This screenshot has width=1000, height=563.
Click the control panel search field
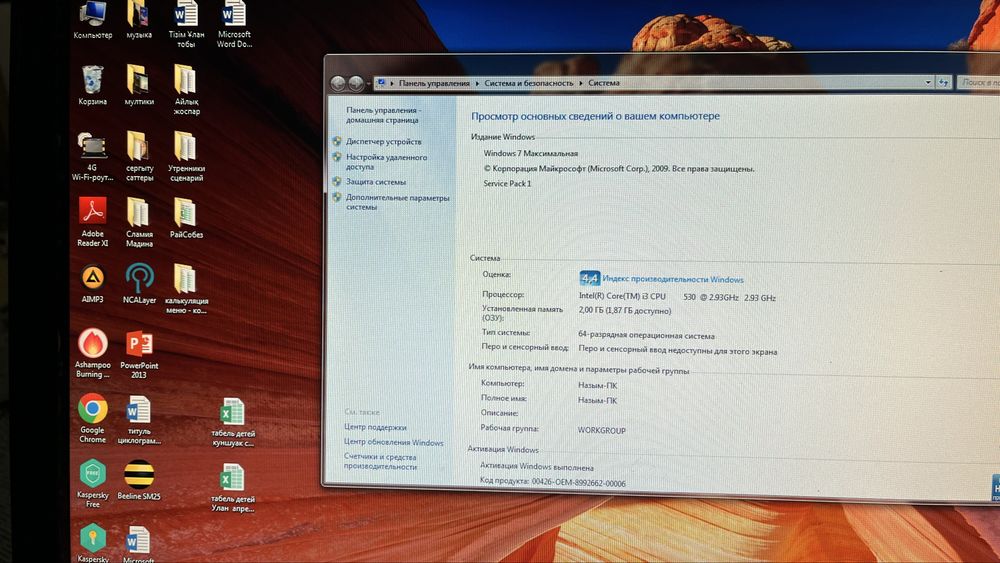[979, 82]
